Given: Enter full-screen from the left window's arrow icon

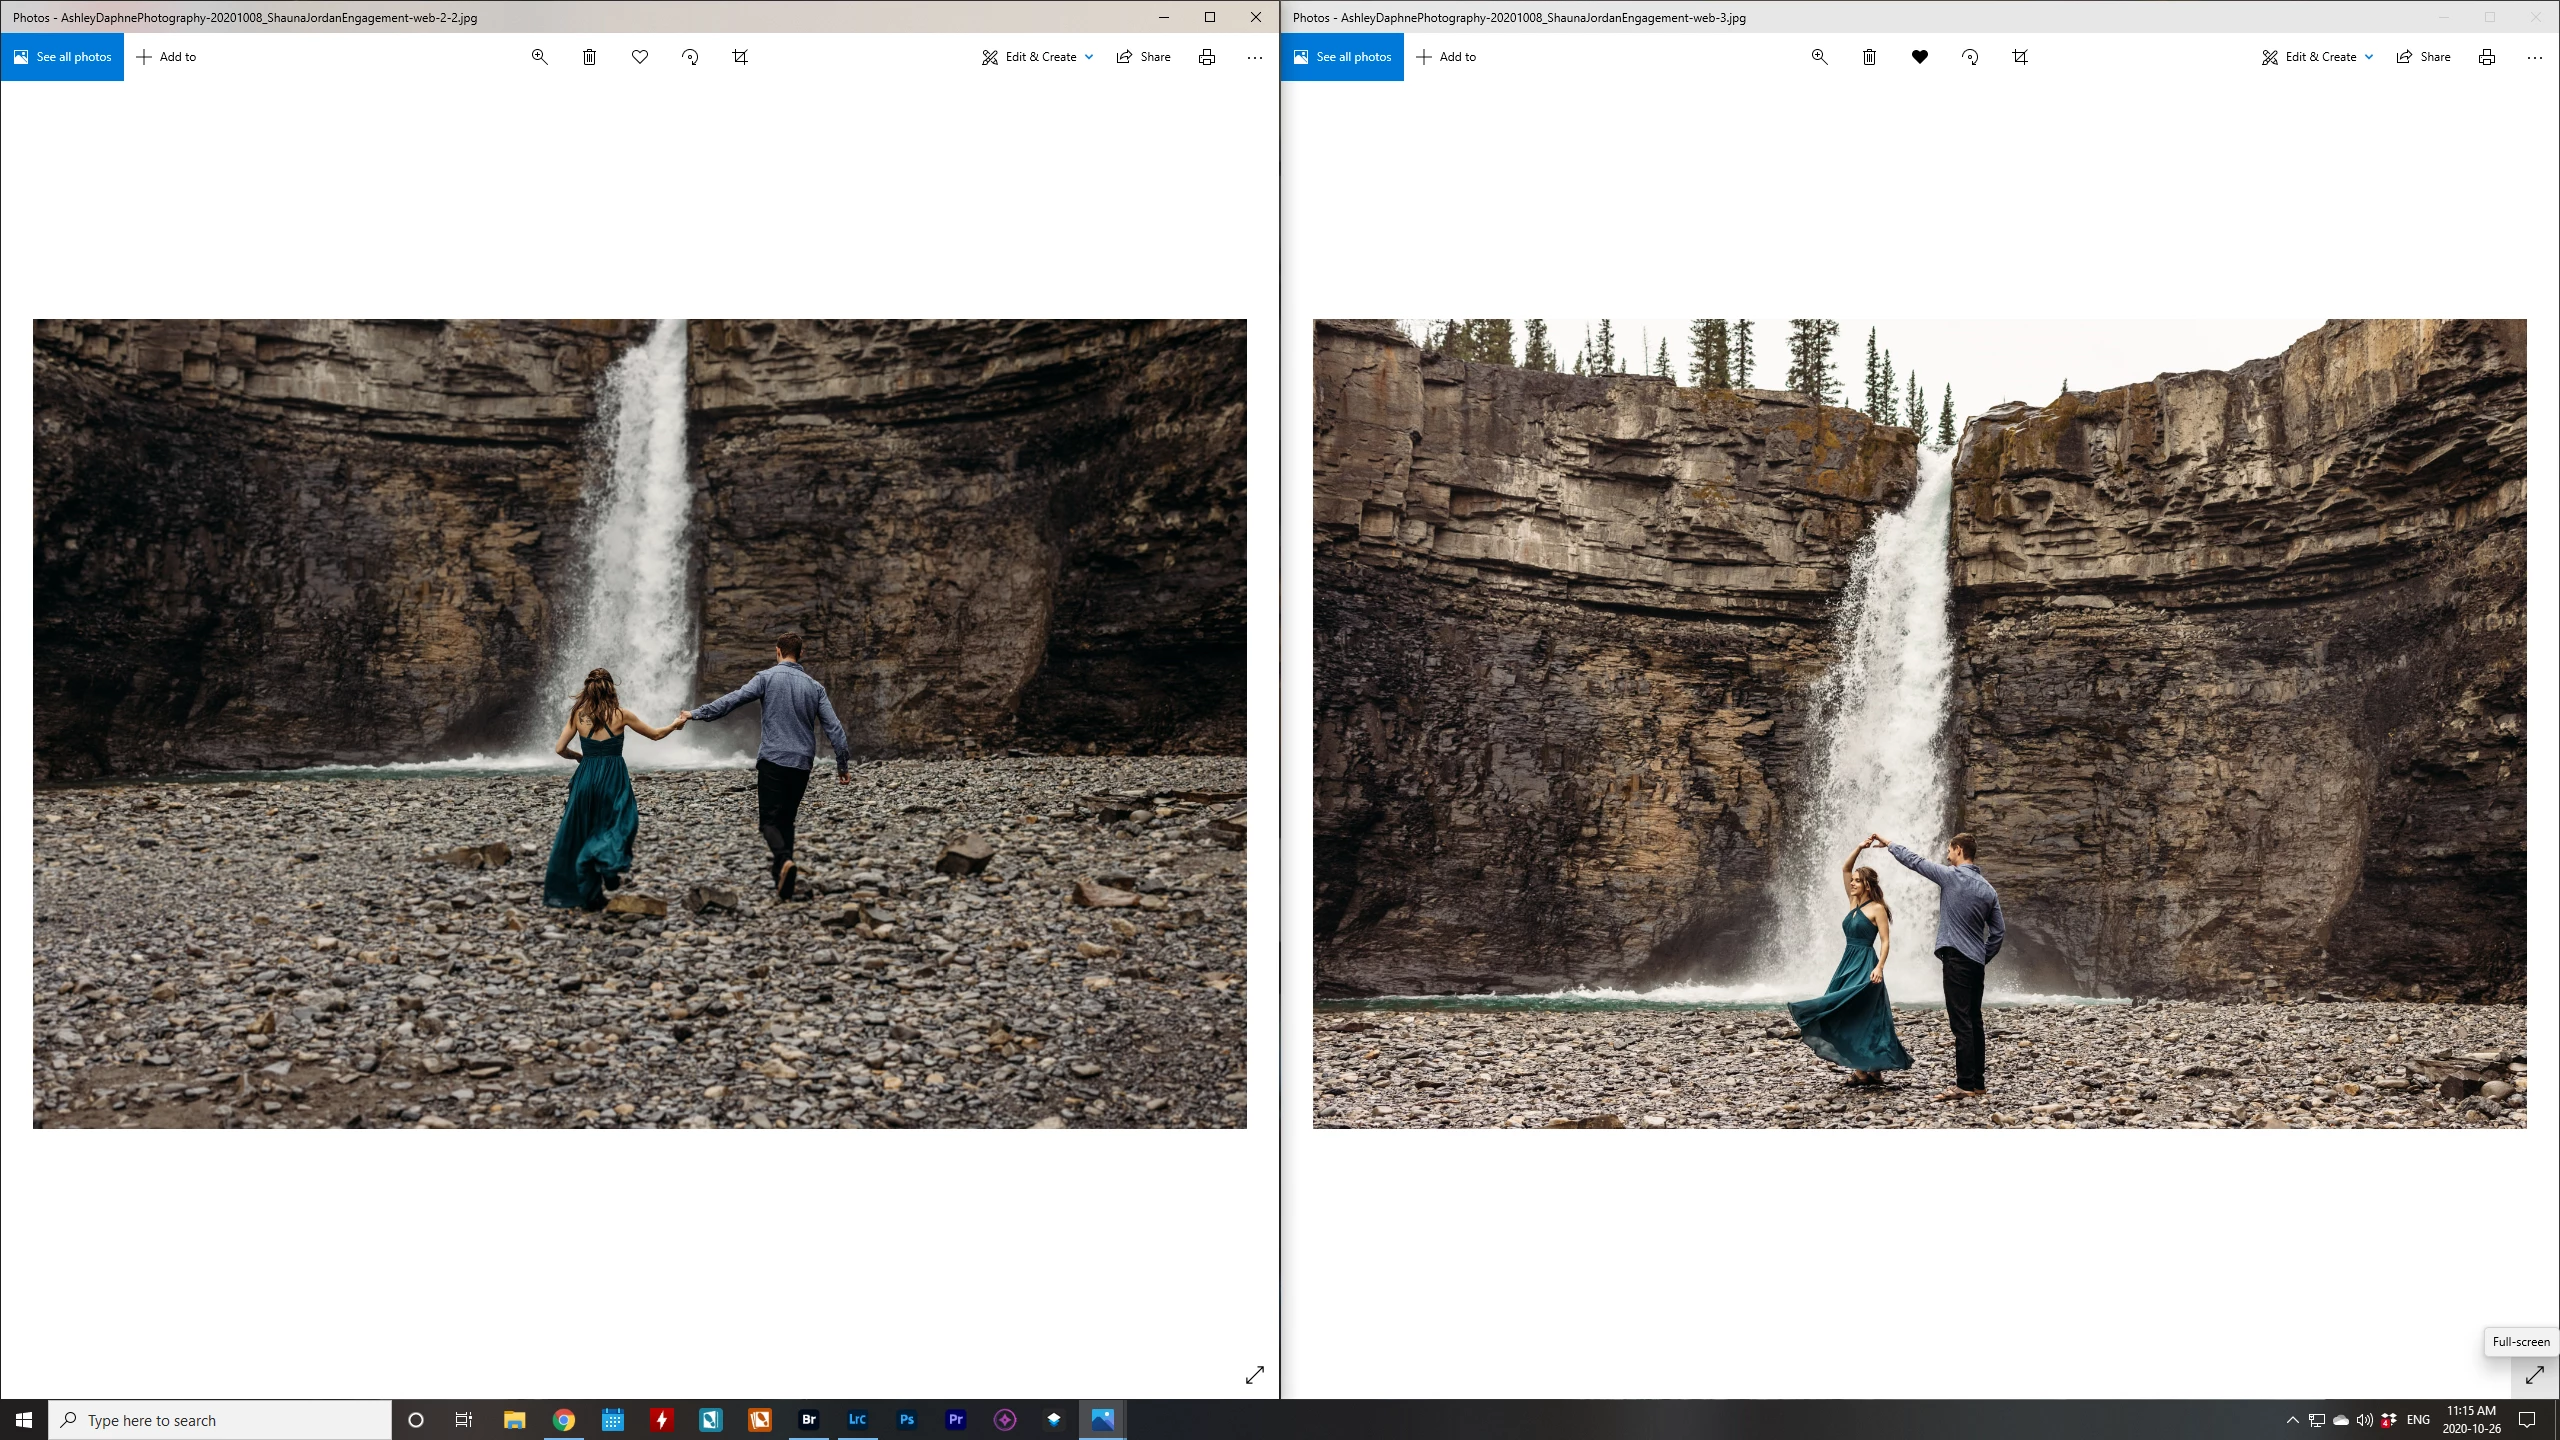Looking at the screenshot, I should click(1254, 1375).
